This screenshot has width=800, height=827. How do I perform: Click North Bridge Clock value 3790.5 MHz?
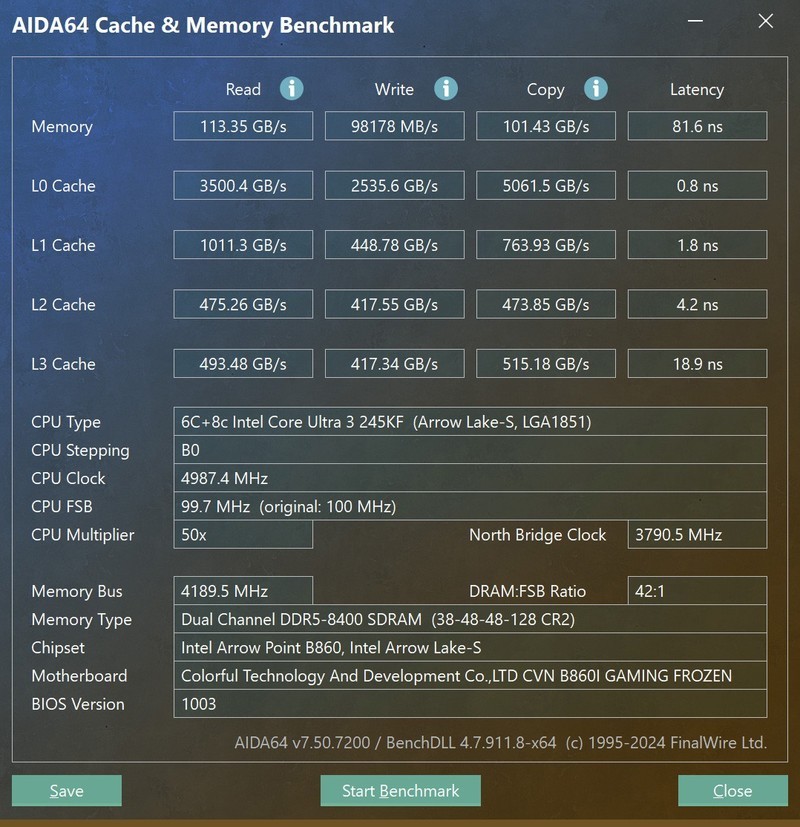tap(697, 534)
